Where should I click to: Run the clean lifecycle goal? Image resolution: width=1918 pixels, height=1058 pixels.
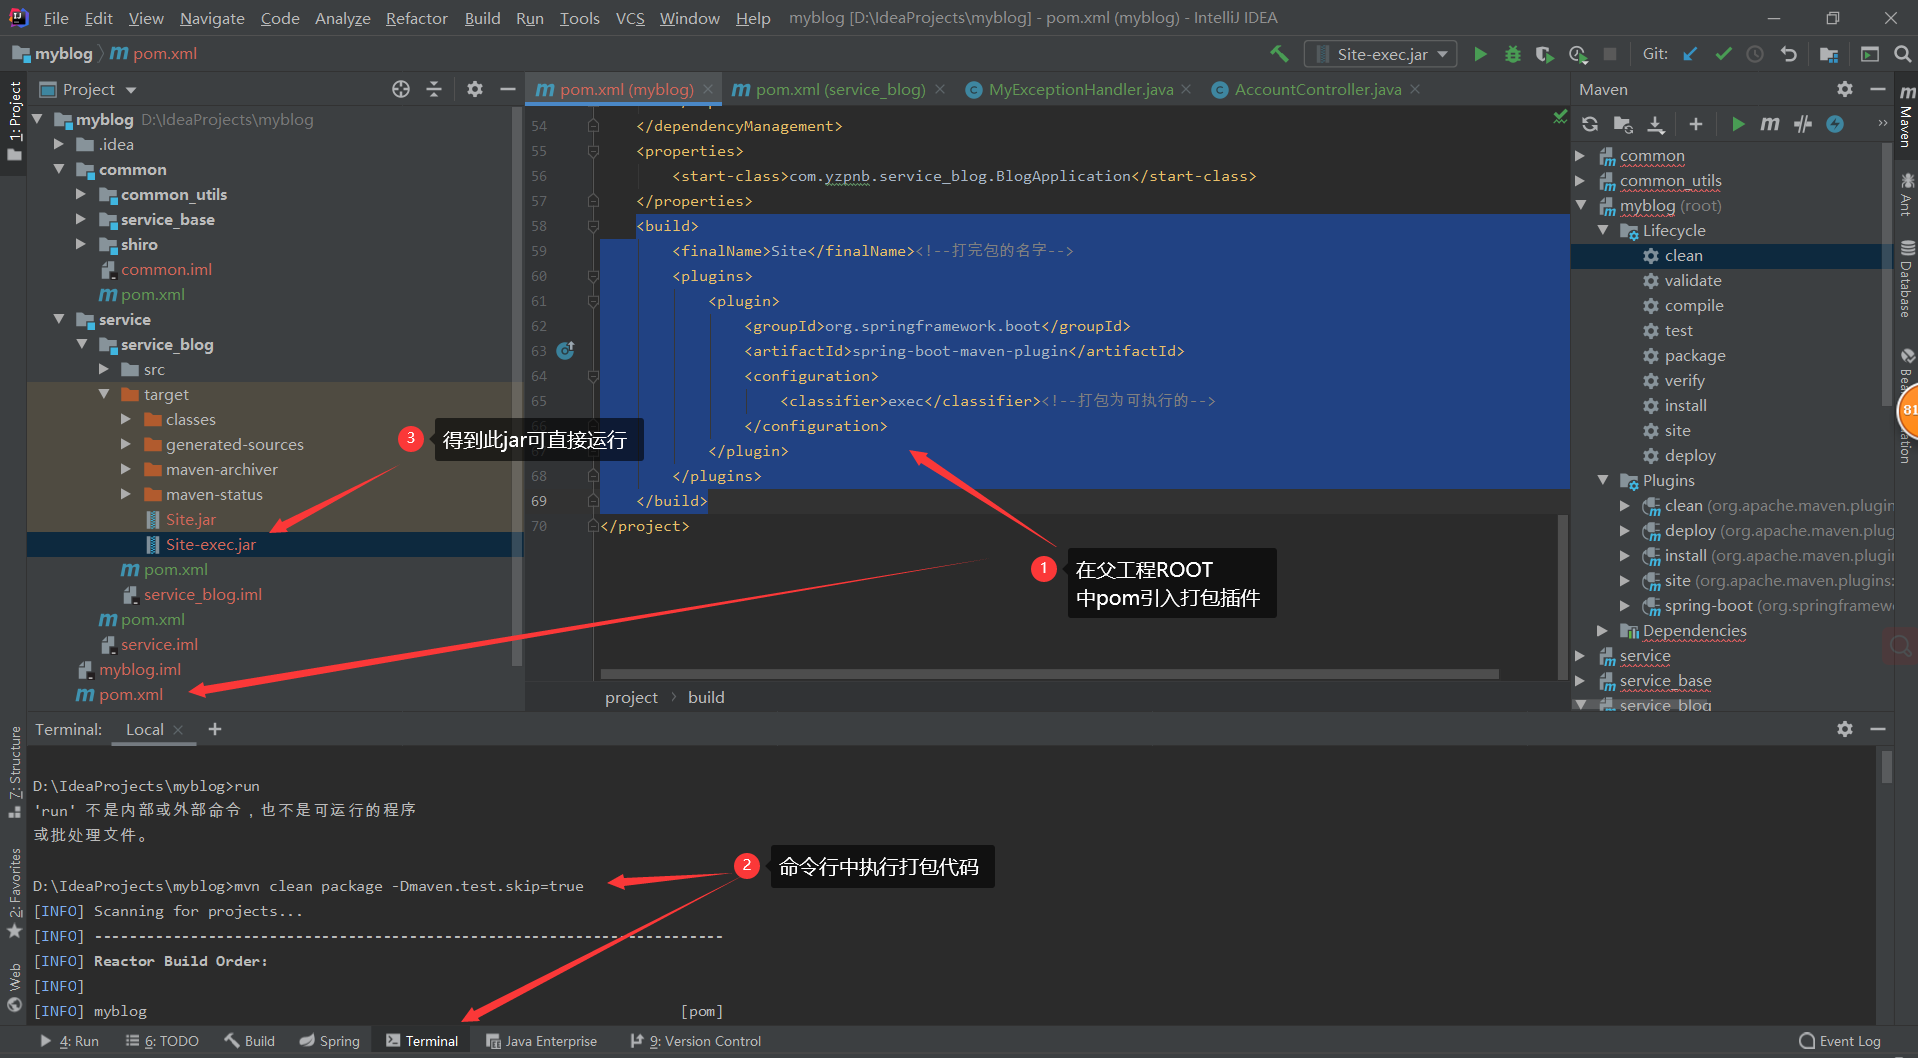click(x=1684, y=256)
